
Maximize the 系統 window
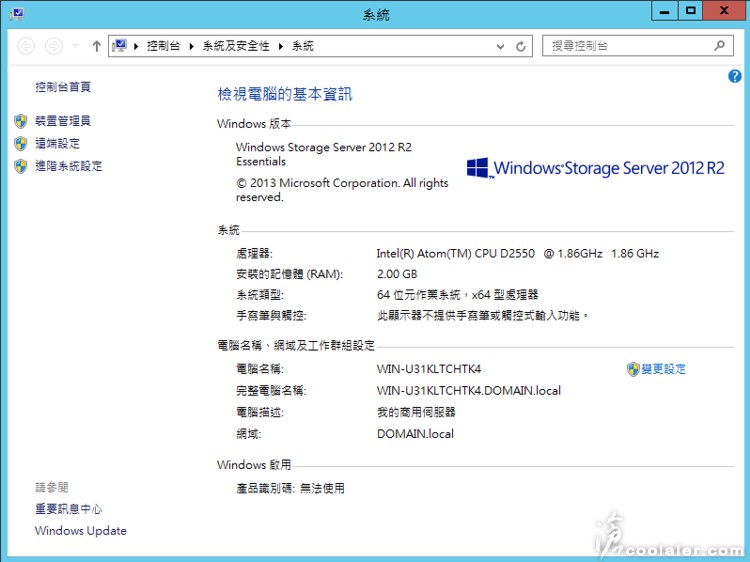(x=690, y=11)
